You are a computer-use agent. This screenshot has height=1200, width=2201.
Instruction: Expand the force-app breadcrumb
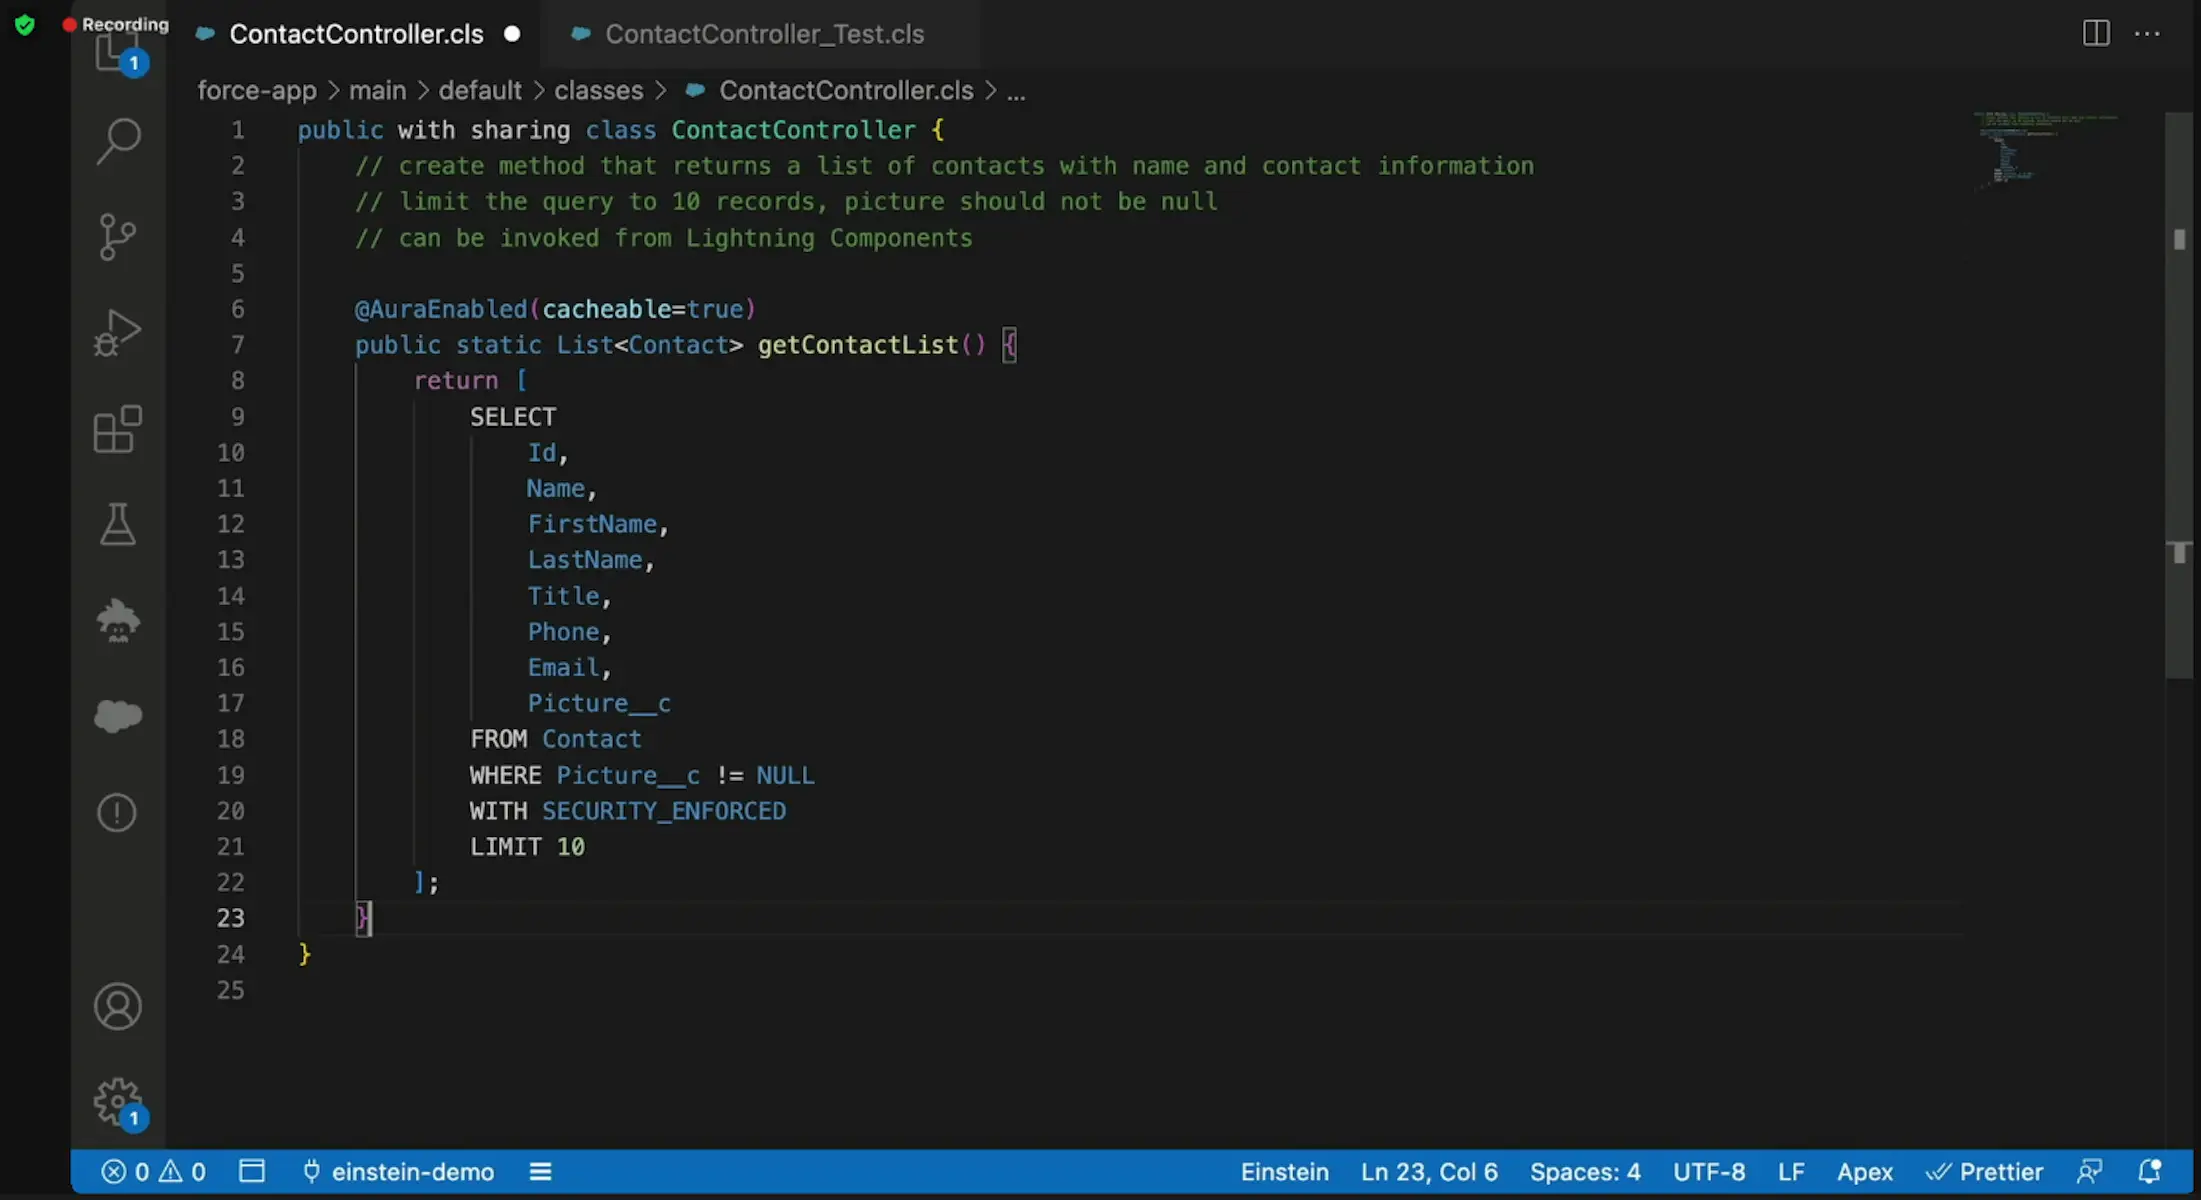257,90
